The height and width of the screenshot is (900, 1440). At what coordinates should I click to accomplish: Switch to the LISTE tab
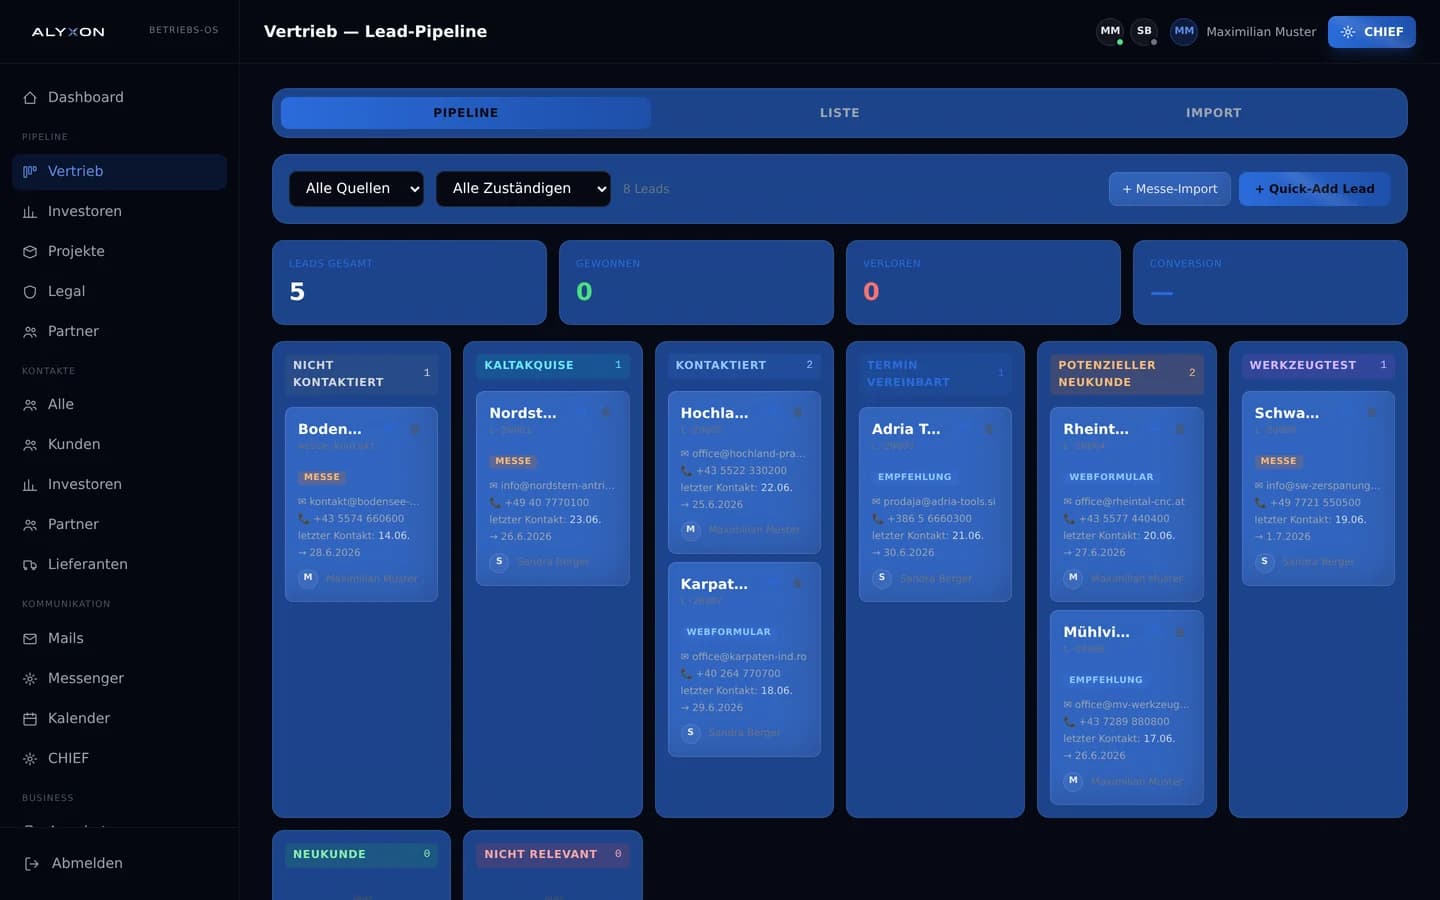[840, 113]
